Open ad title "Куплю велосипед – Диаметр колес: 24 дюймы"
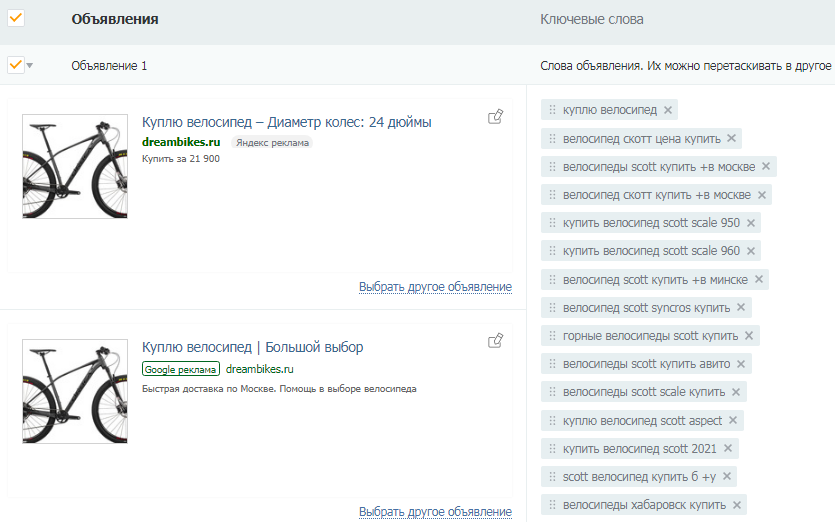This screenshot has width=835, height=522. (x=286, y=122)
